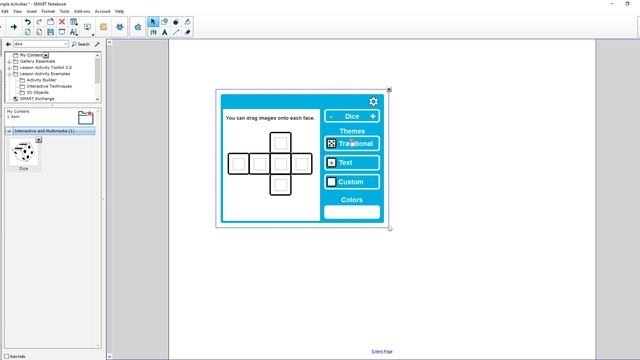Click the Paste clipboard icon
Viewport: 640px width, 360px height.
(x=50, y=22)
